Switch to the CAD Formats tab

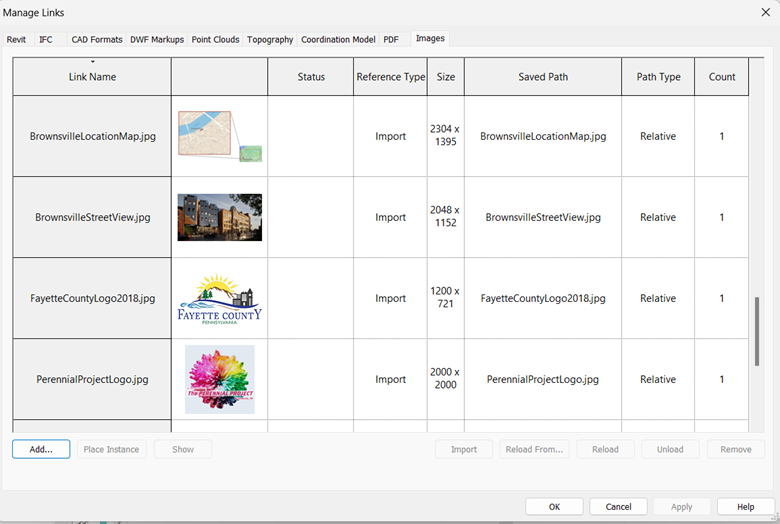[x=97, y=39]
